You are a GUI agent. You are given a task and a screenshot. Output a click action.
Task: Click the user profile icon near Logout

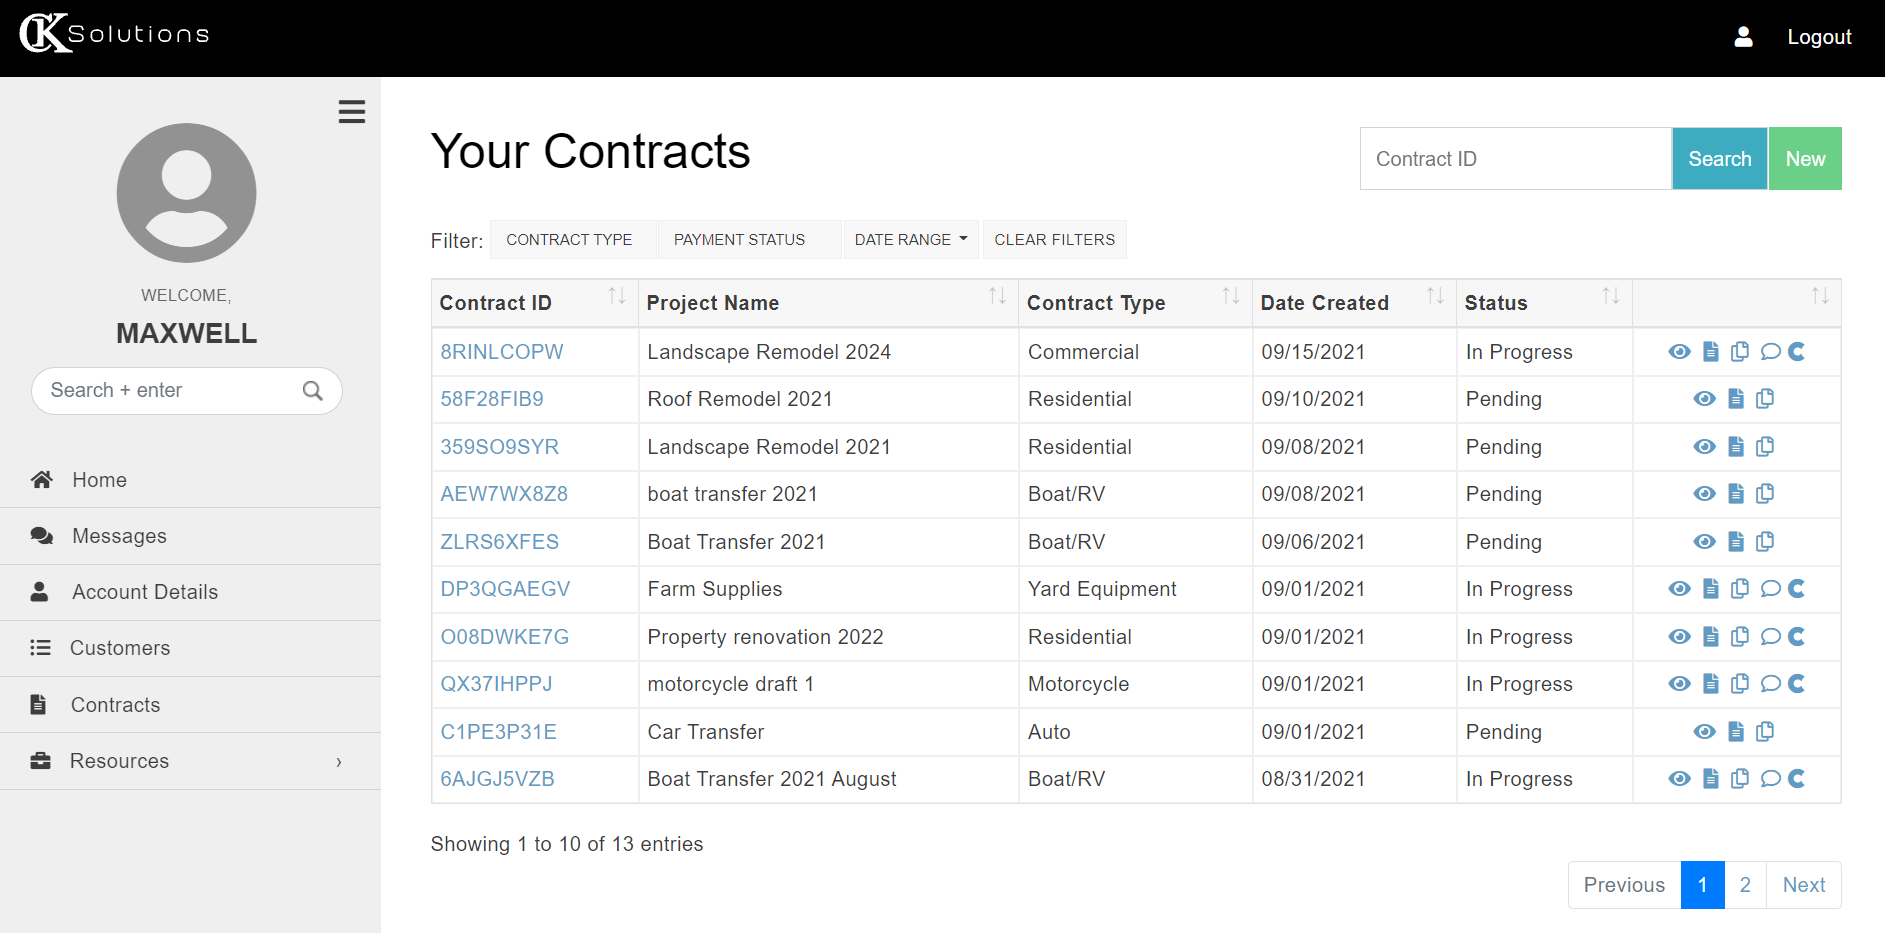pos(1743,37)
